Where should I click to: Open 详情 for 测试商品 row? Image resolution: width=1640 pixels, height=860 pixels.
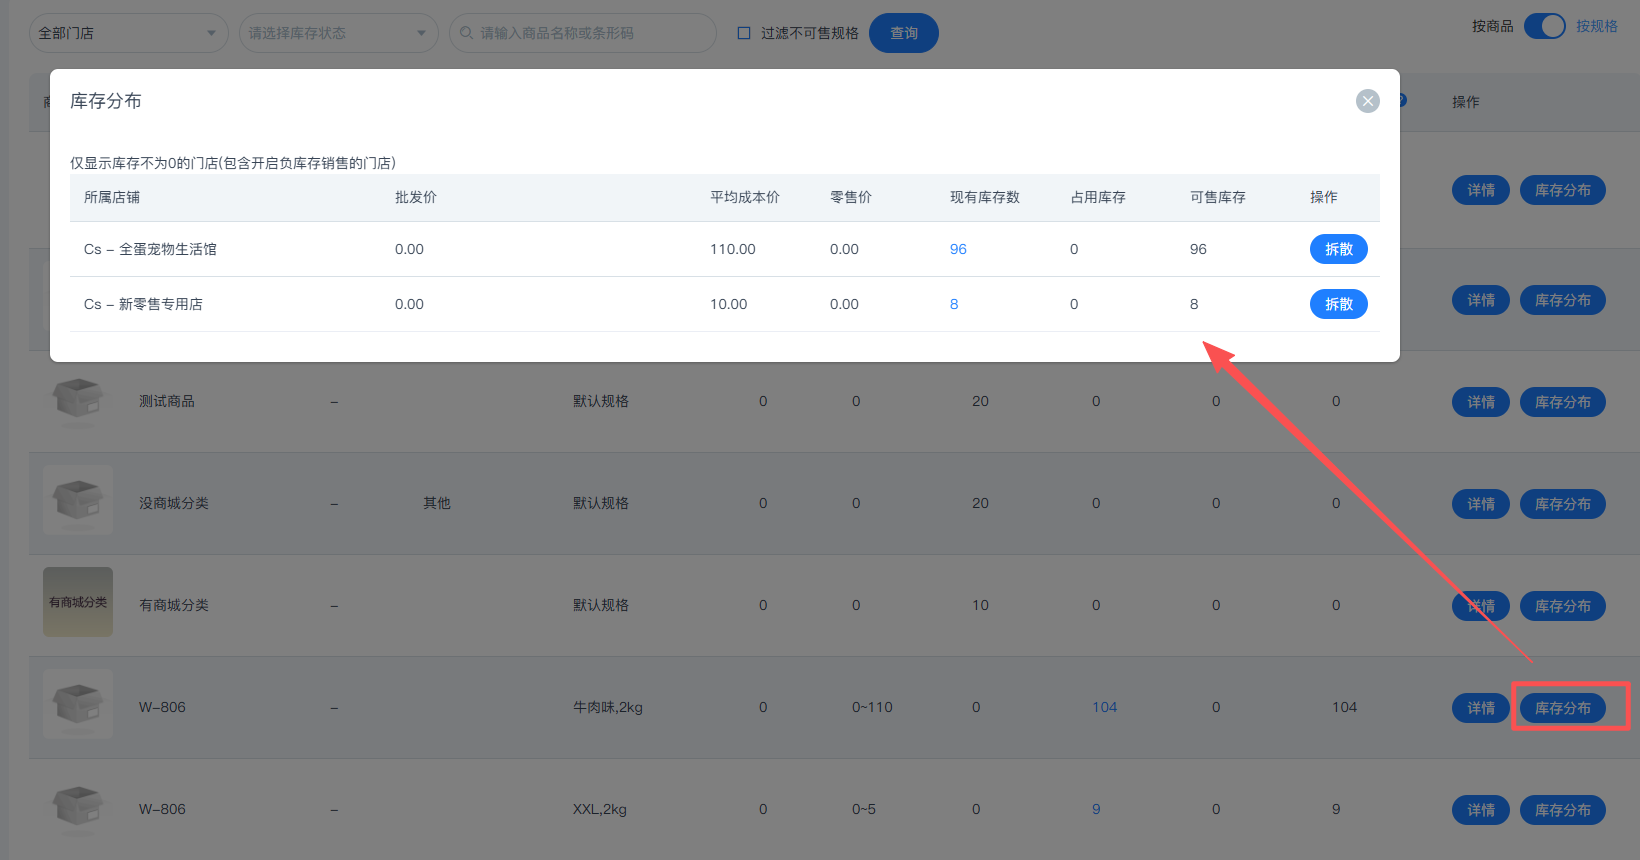pyautogui.click(x=1480, y=402)
